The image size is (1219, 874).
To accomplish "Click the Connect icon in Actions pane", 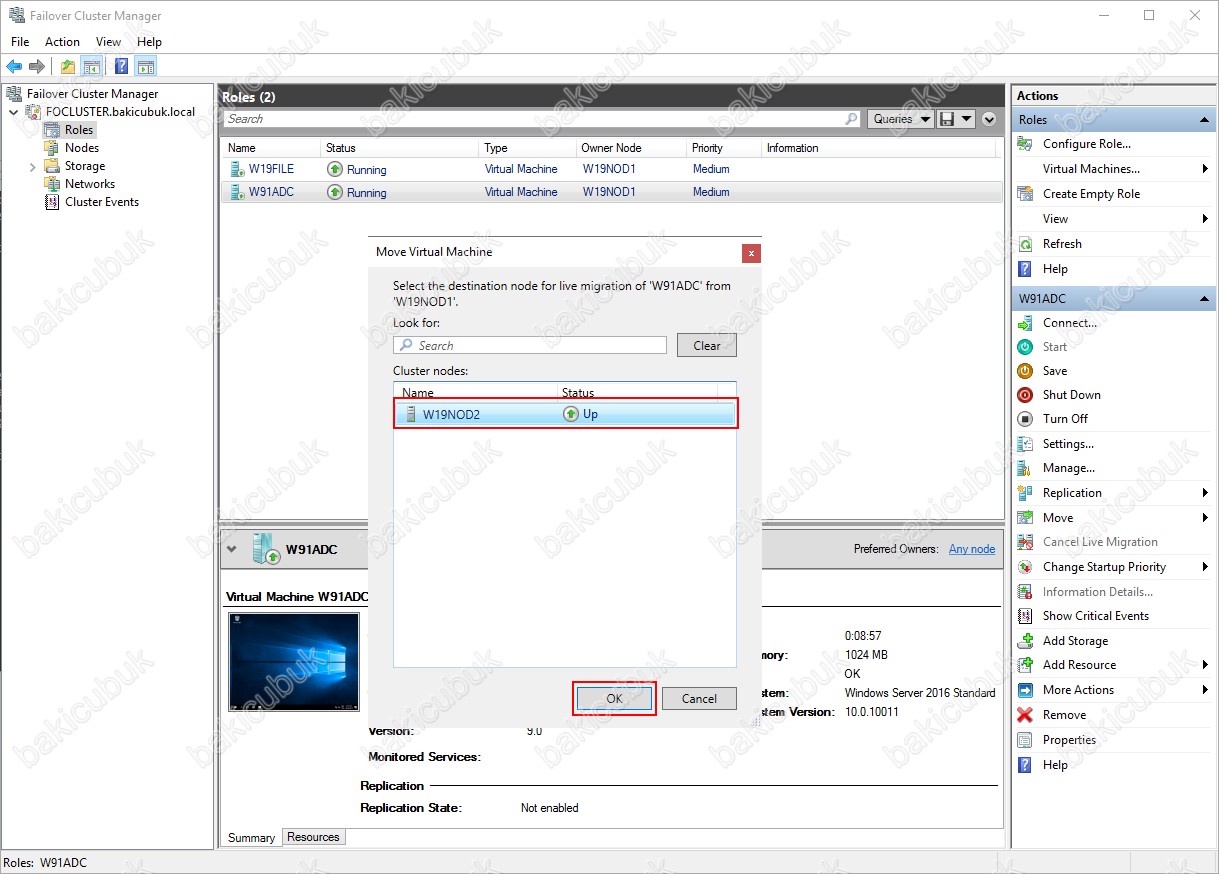I will click(1025, 323).
